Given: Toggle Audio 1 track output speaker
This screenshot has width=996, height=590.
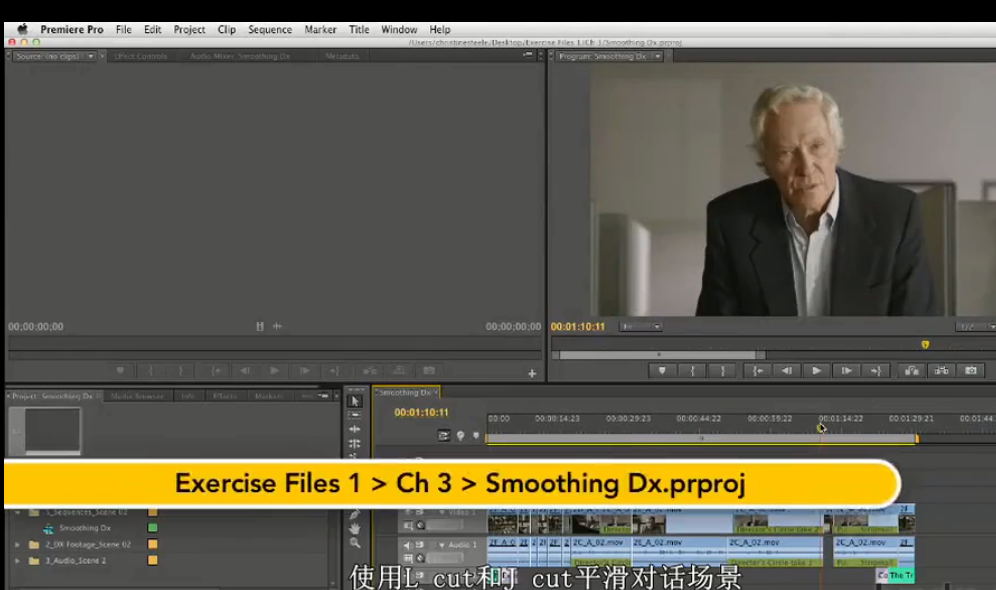Looking at the screenshot, I should pyautogui.click(x=408, y=545).
